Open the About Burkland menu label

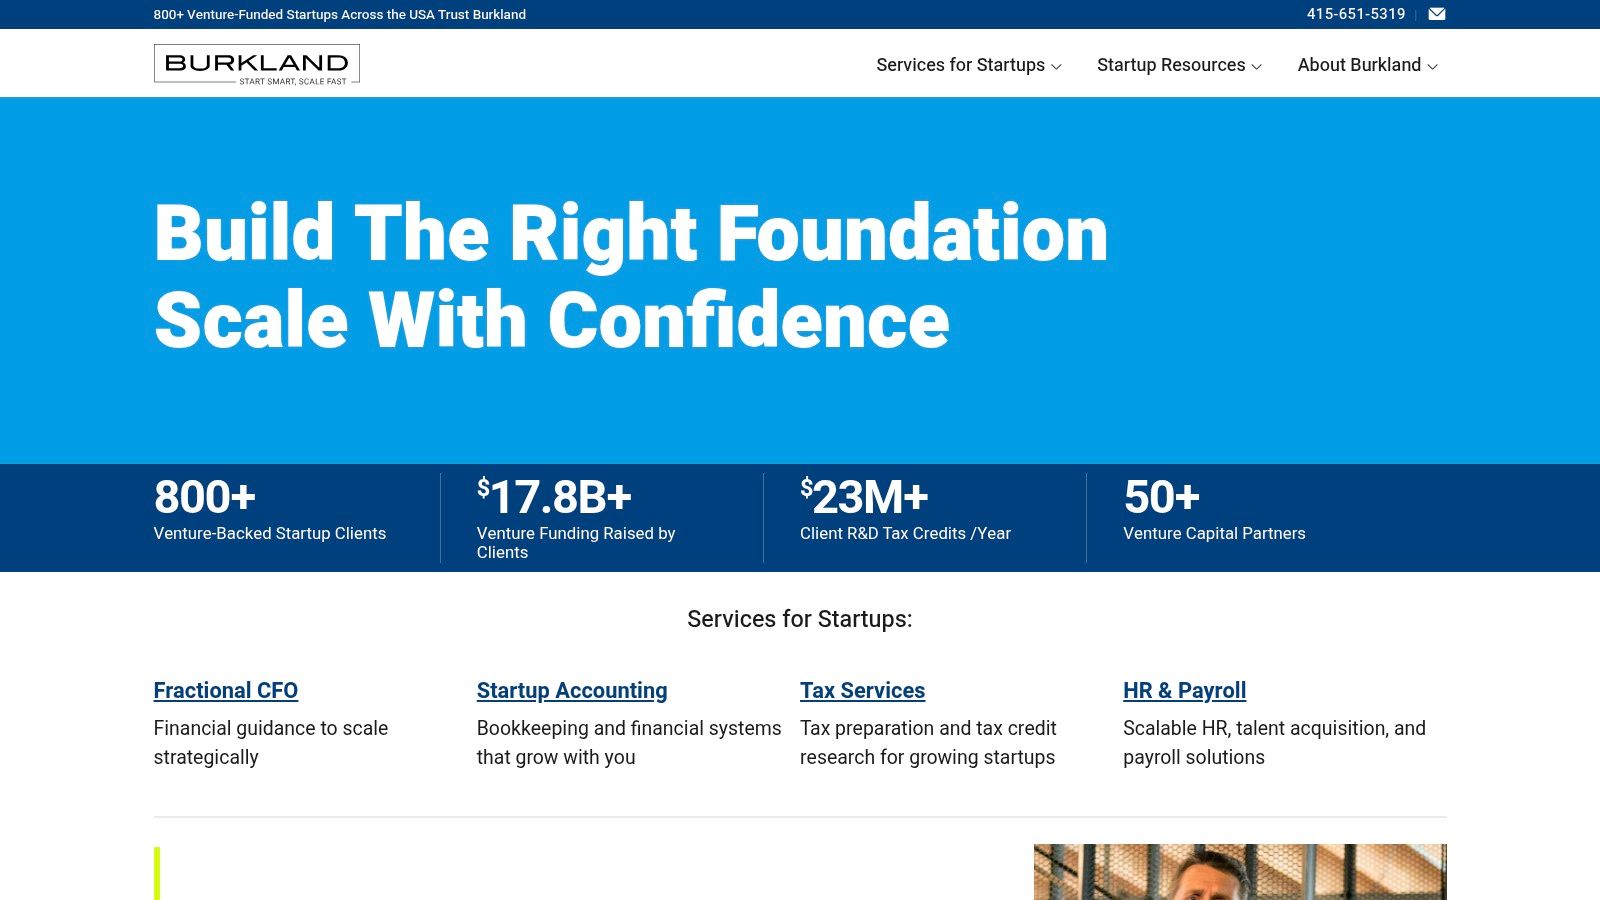click(1358, 65)
